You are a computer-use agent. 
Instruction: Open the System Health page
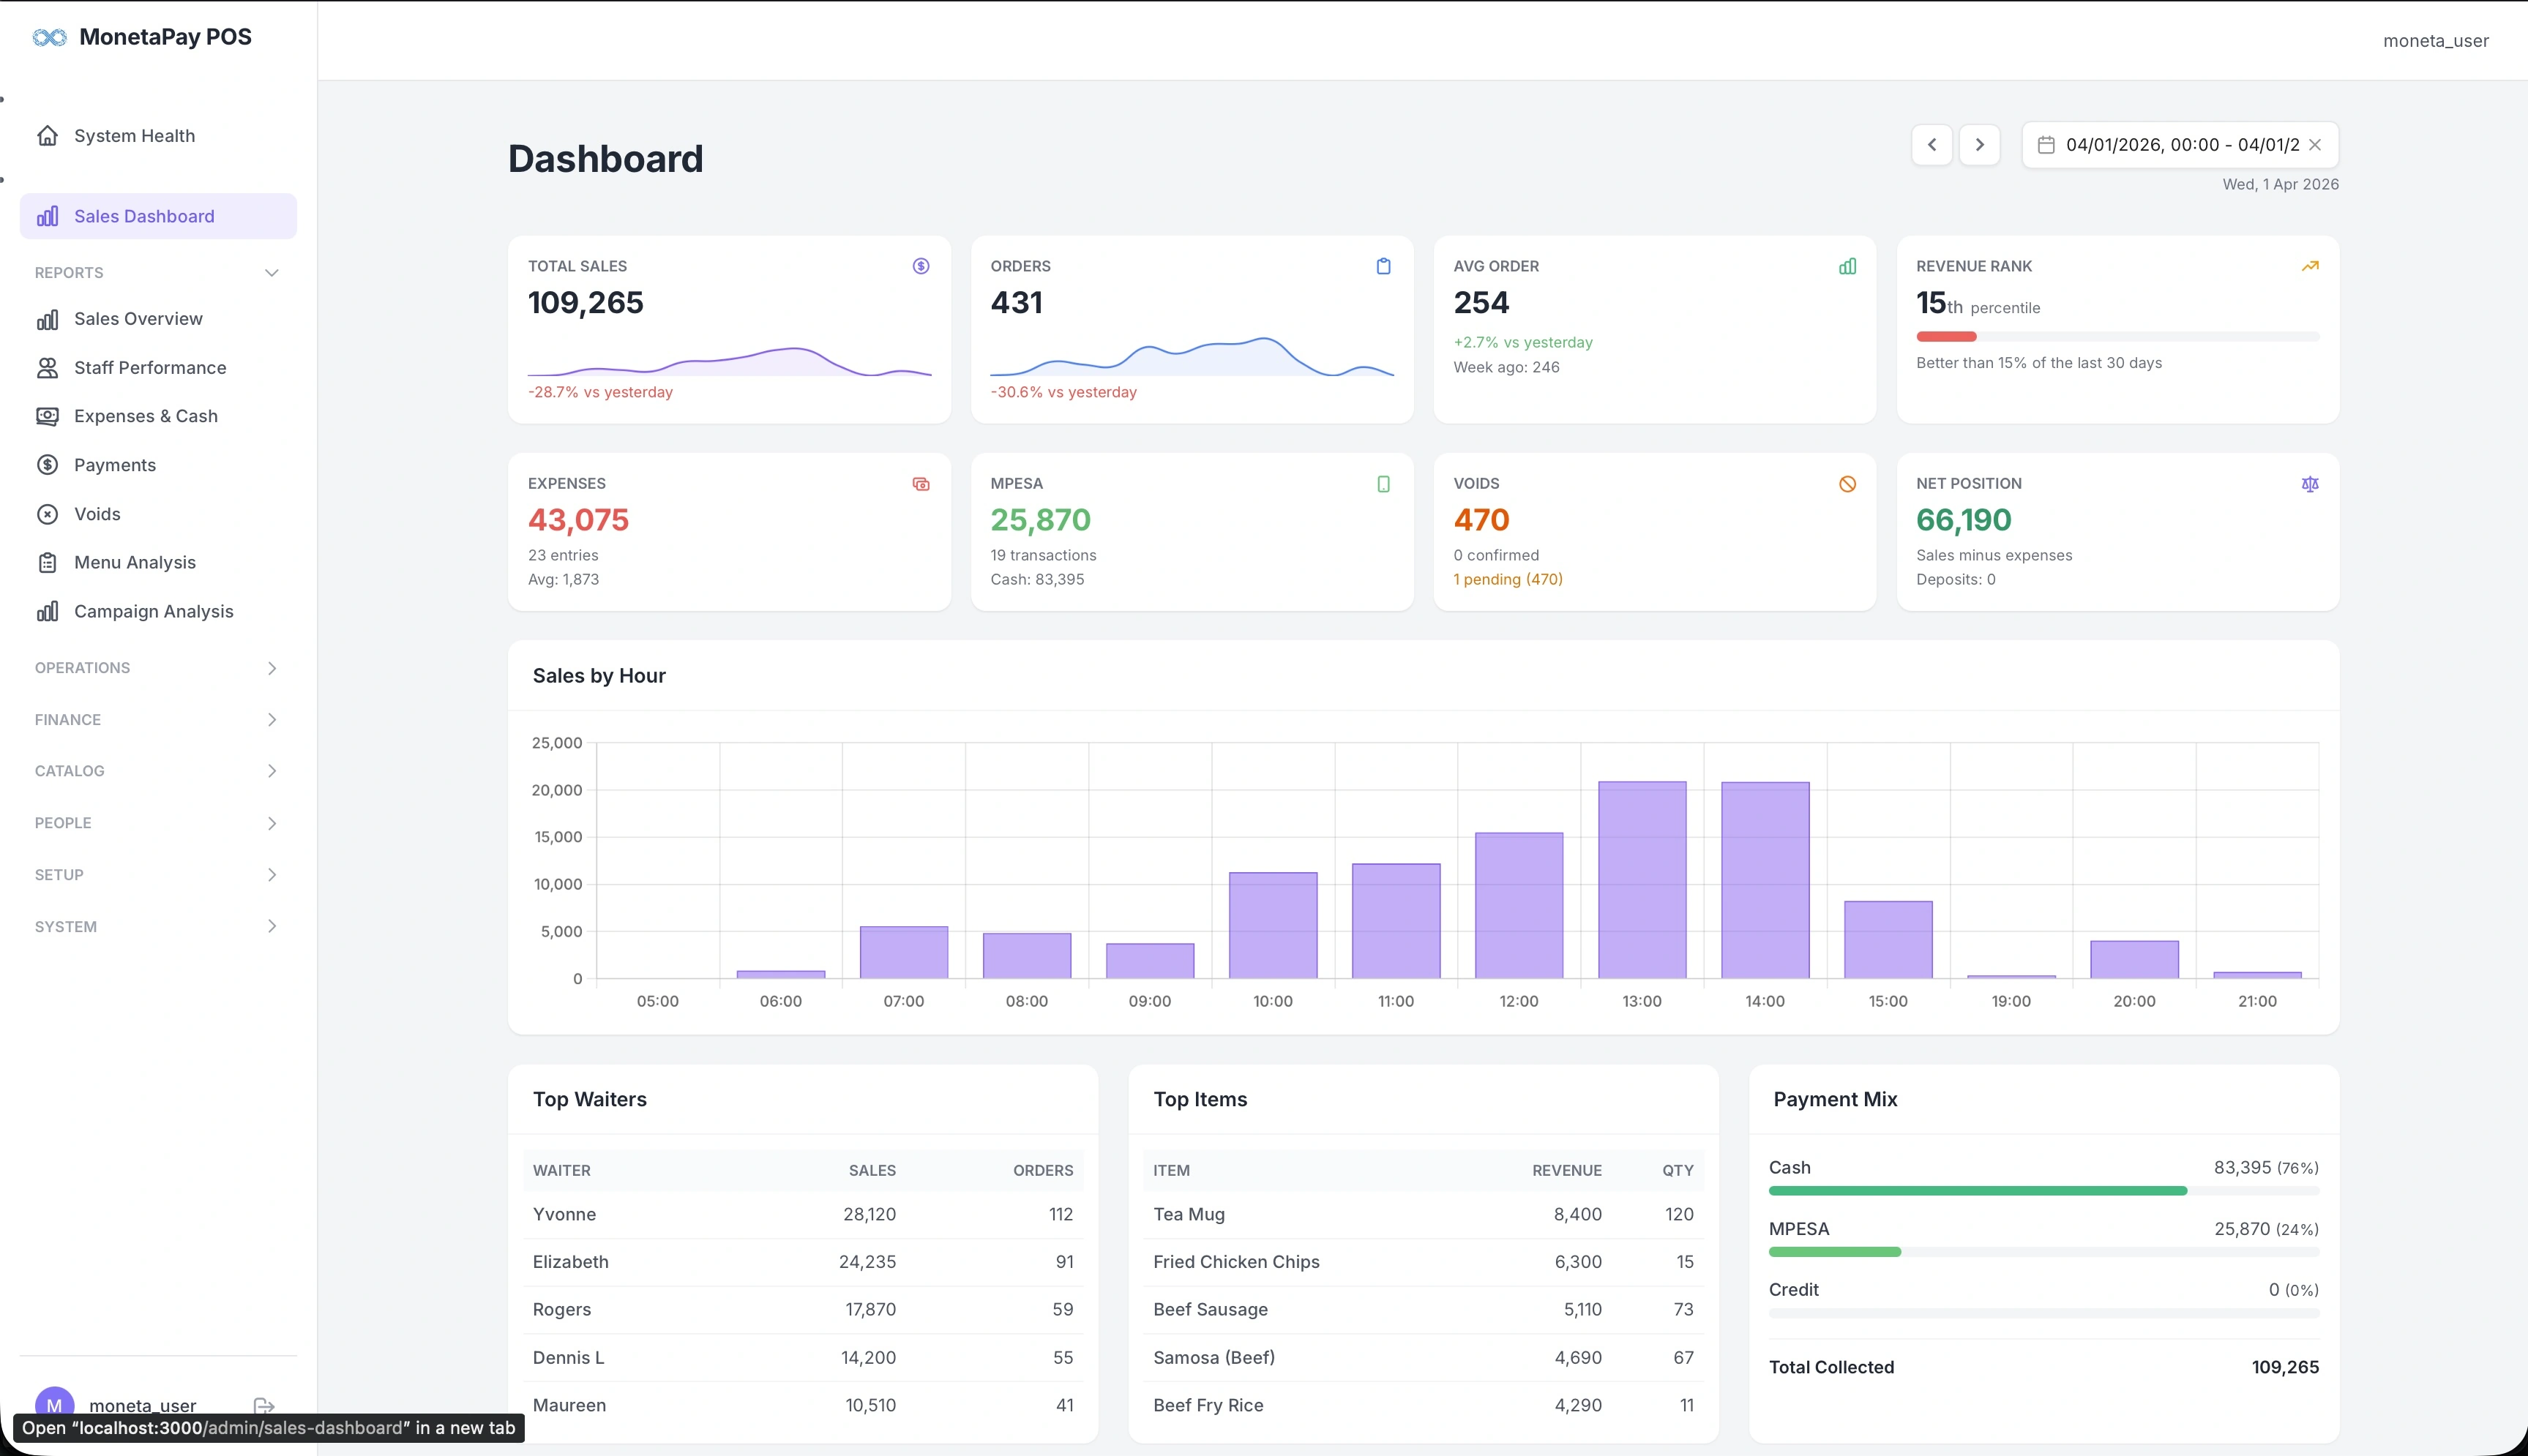(134, 136)
